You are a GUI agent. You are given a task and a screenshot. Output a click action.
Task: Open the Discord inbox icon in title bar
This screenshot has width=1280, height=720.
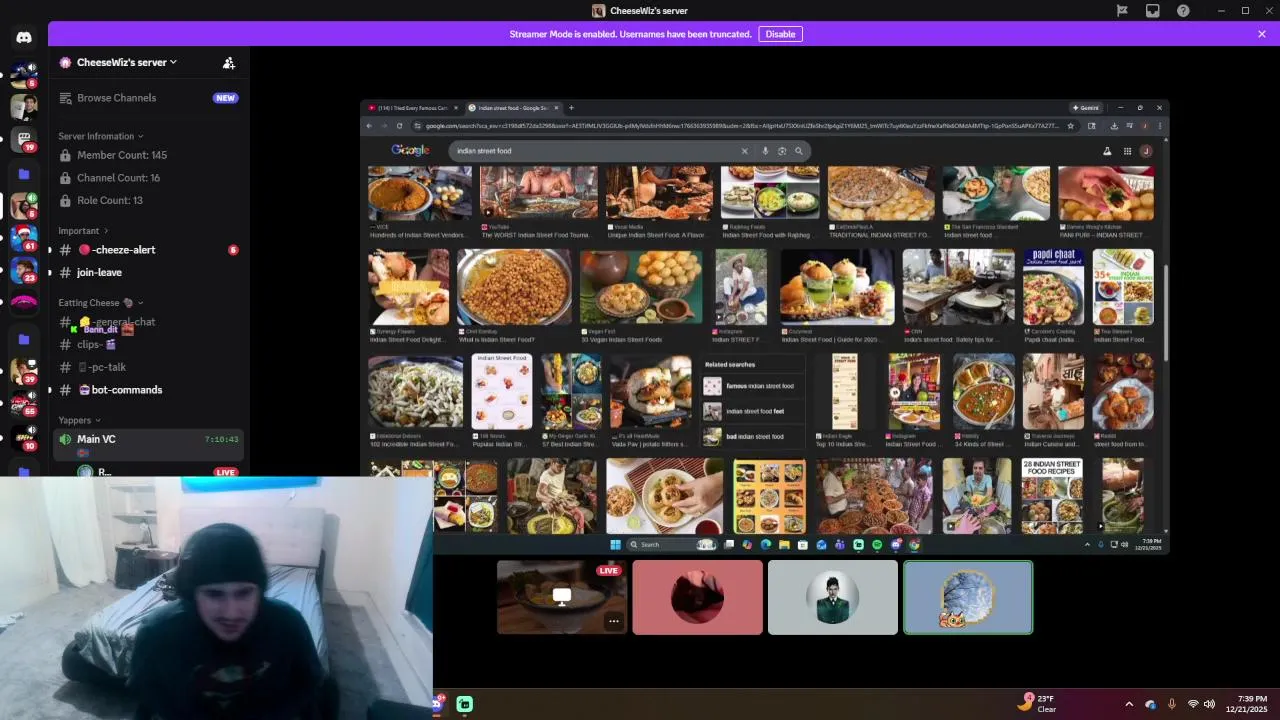point(1153,11)
